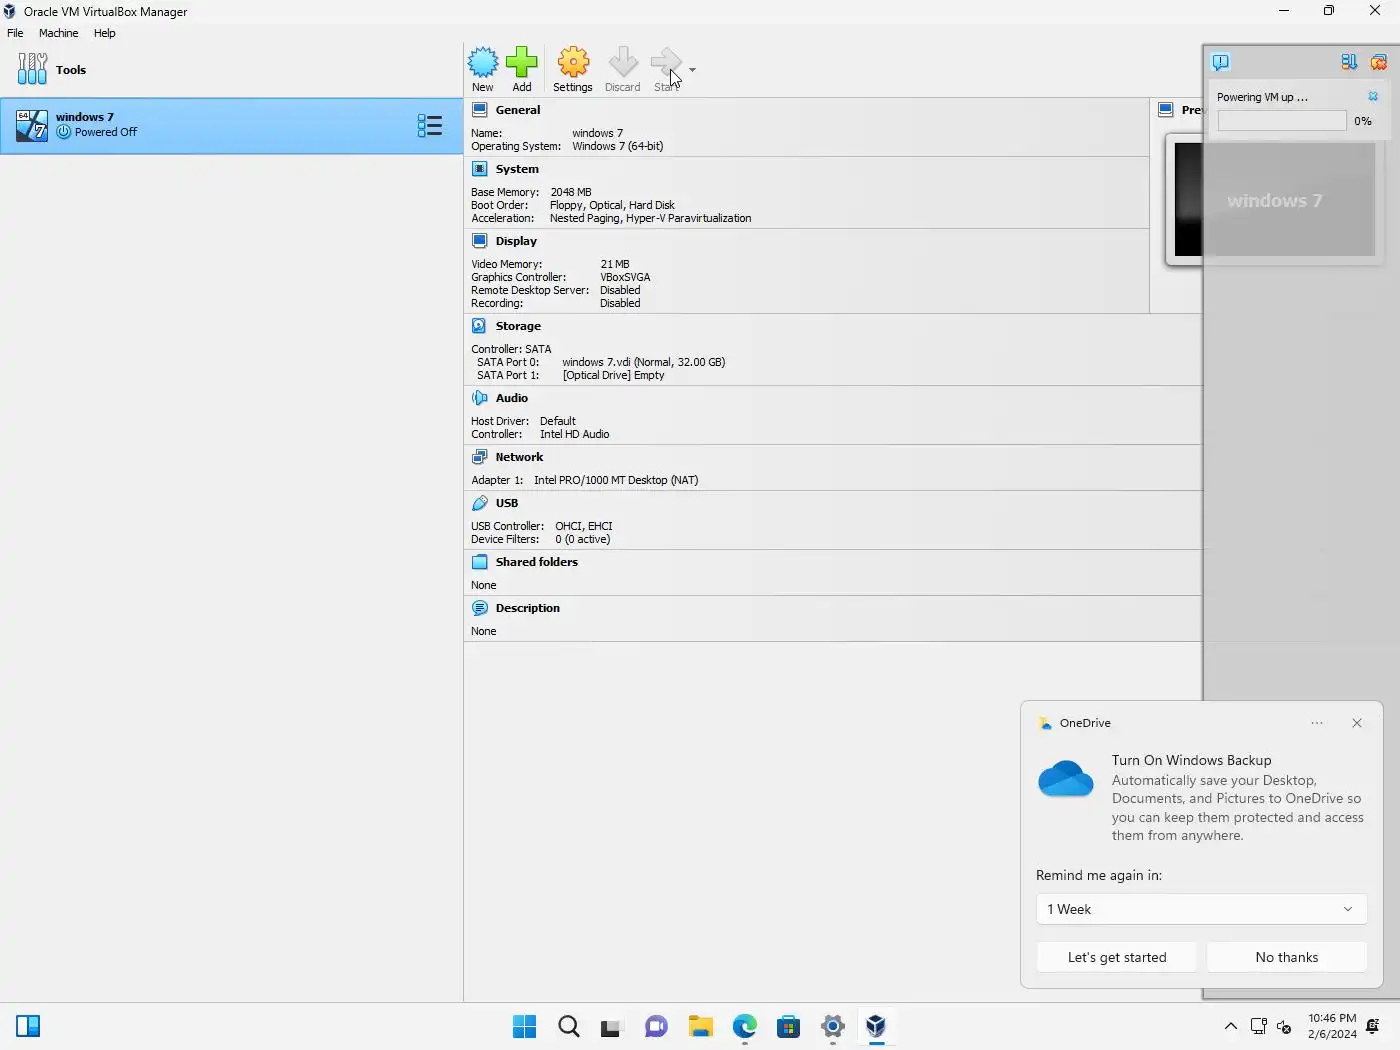Open the File menu
The width and height of the screenshot is (1400, 1050).
click(x=15, y=33)
